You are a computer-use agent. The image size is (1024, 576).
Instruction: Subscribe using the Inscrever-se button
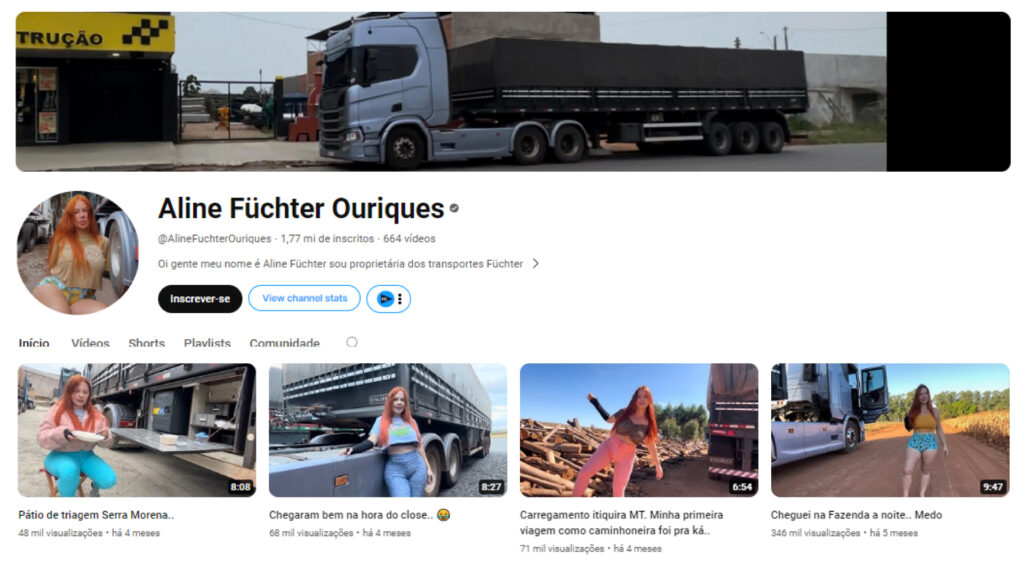pyautogui.click(x=200, y=298)
